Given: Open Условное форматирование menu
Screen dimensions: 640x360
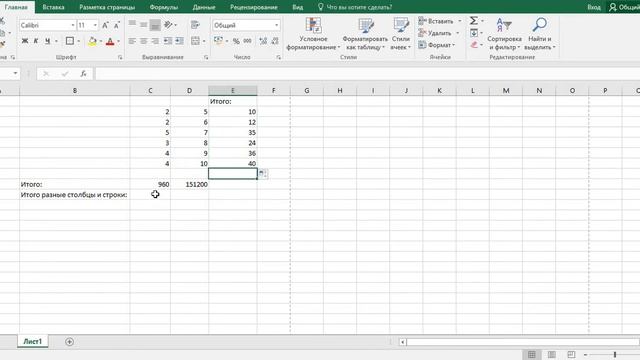Looking at the screenshot, I should pyautogui.click(x=313, y=34).
